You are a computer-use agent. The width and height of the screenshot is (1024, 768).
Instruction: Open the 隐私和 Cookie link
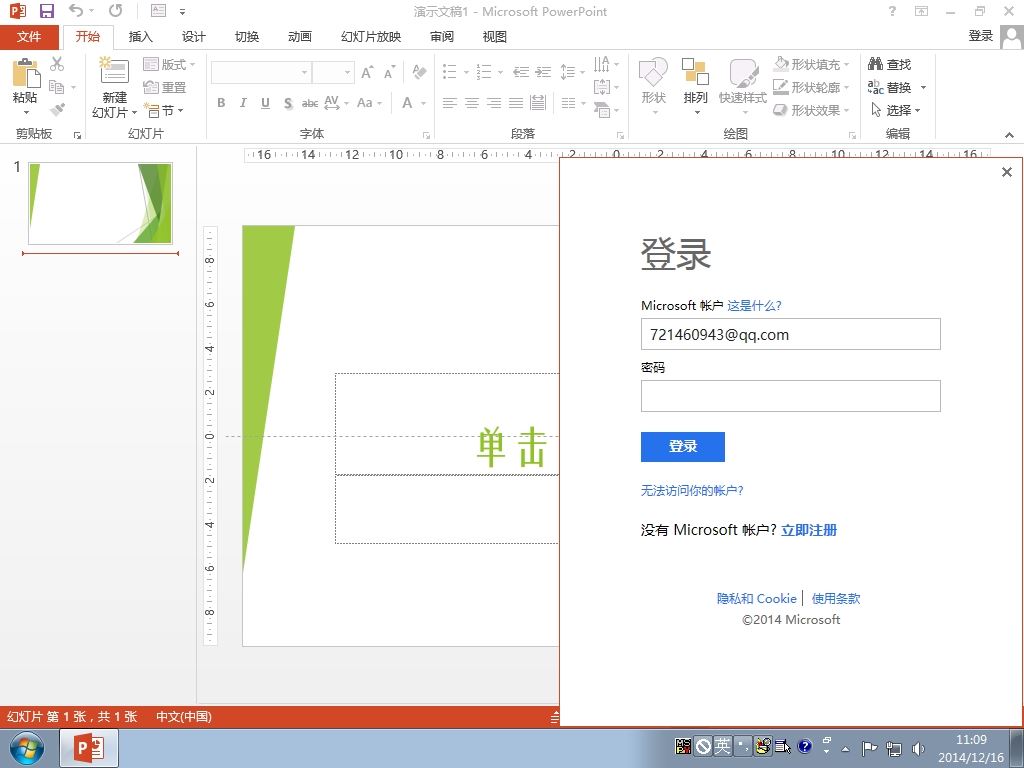tap(757, 598)
